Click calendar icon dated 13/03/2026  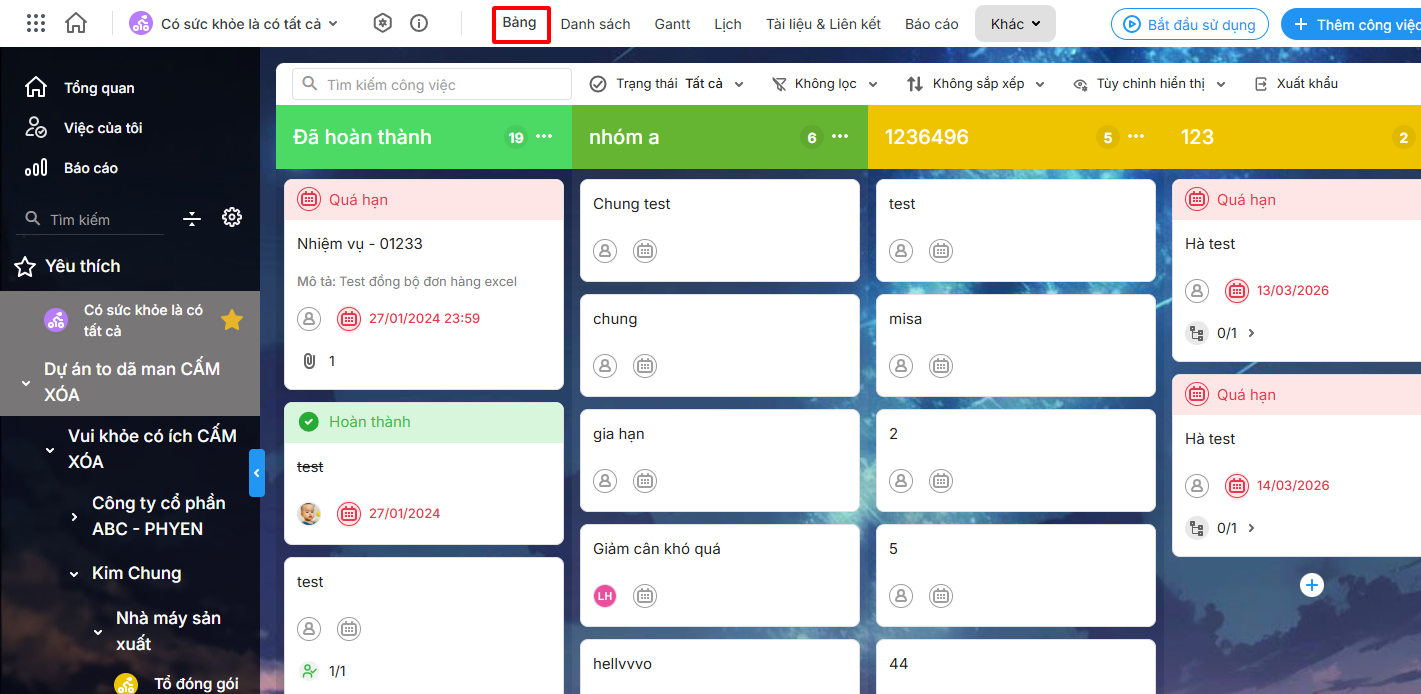coord(1237,291)
